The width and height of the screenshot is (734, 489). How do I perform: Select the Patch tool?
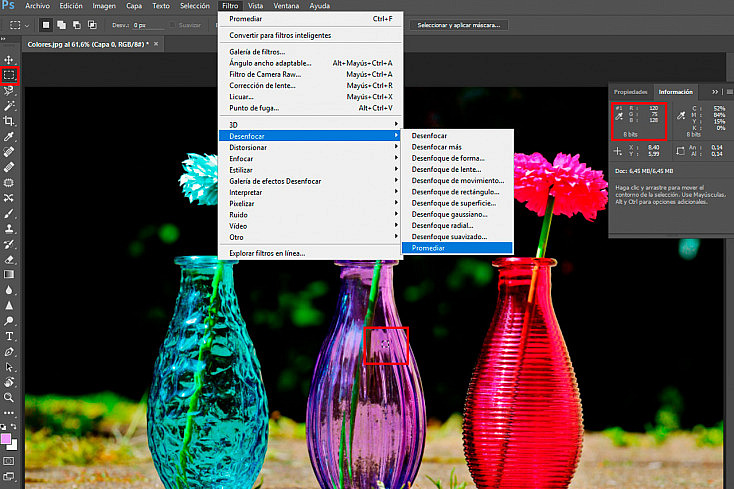pyautogui.click(x=9, y=182)
